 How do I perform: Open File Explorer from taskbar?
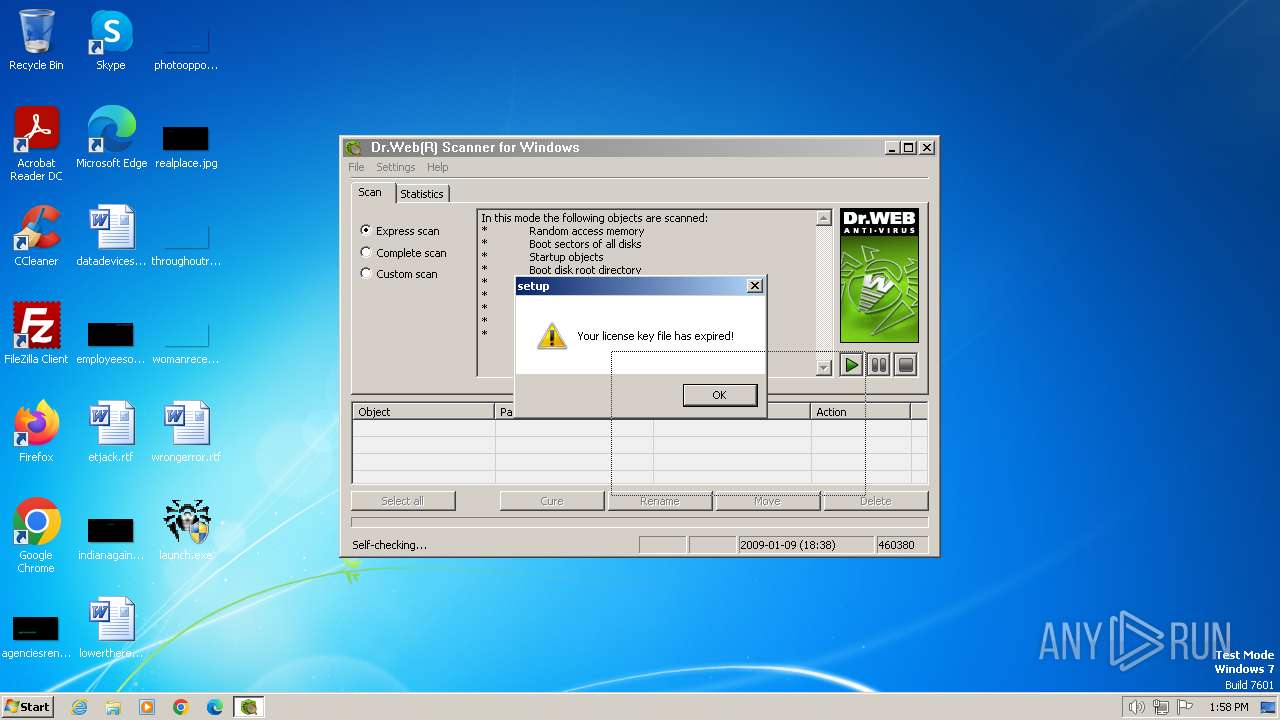[113, 707]
